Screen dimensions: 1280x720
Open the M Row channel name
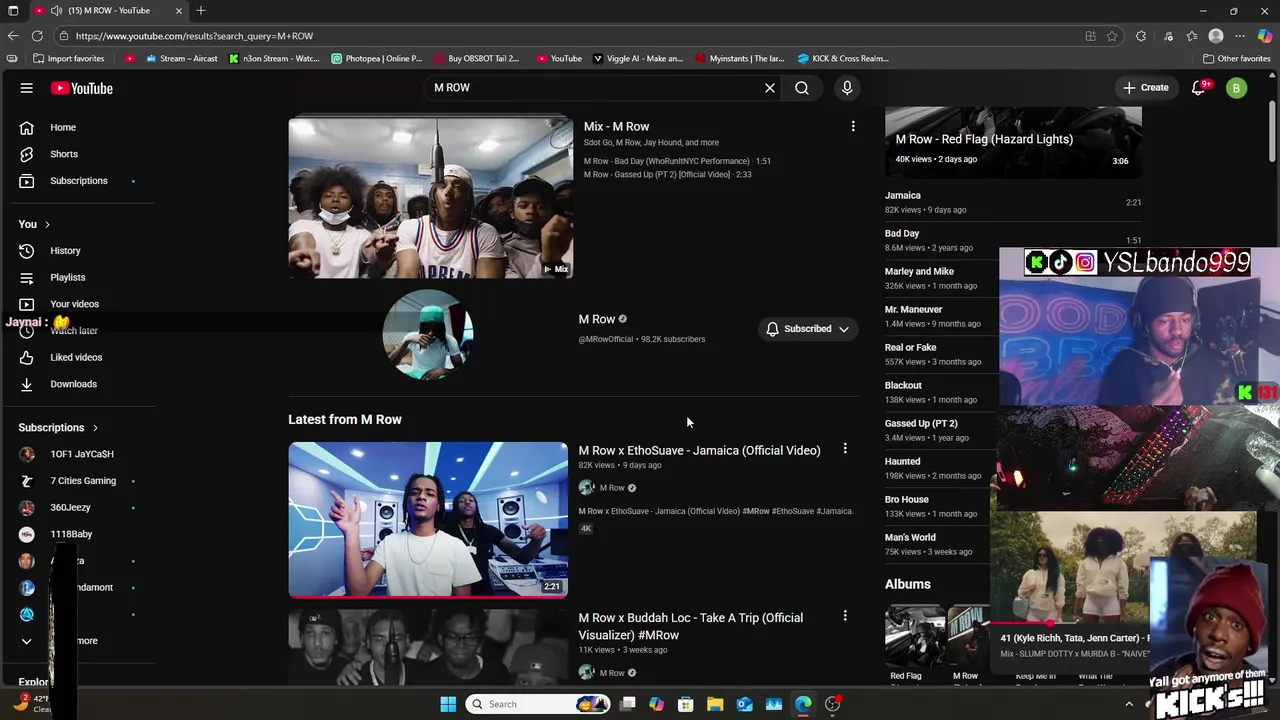597,319
